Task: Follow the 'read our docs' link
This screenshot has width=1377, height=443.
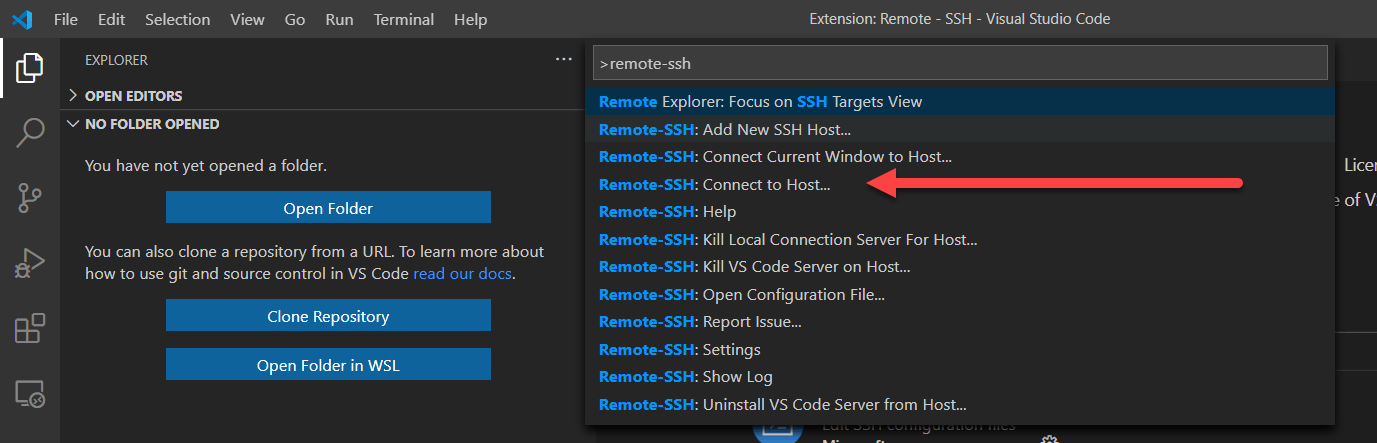Action: [x=463, y=273]
